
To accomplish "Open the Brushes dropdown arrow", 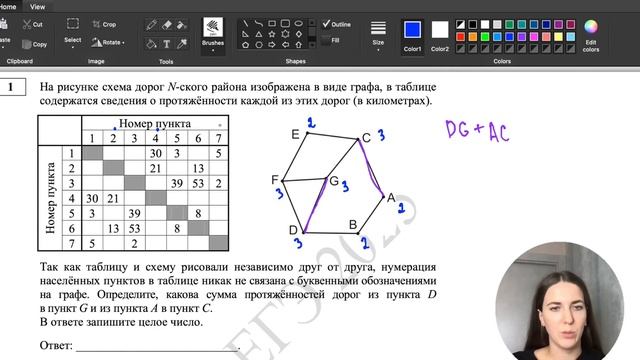I will [x=213, y=51].
